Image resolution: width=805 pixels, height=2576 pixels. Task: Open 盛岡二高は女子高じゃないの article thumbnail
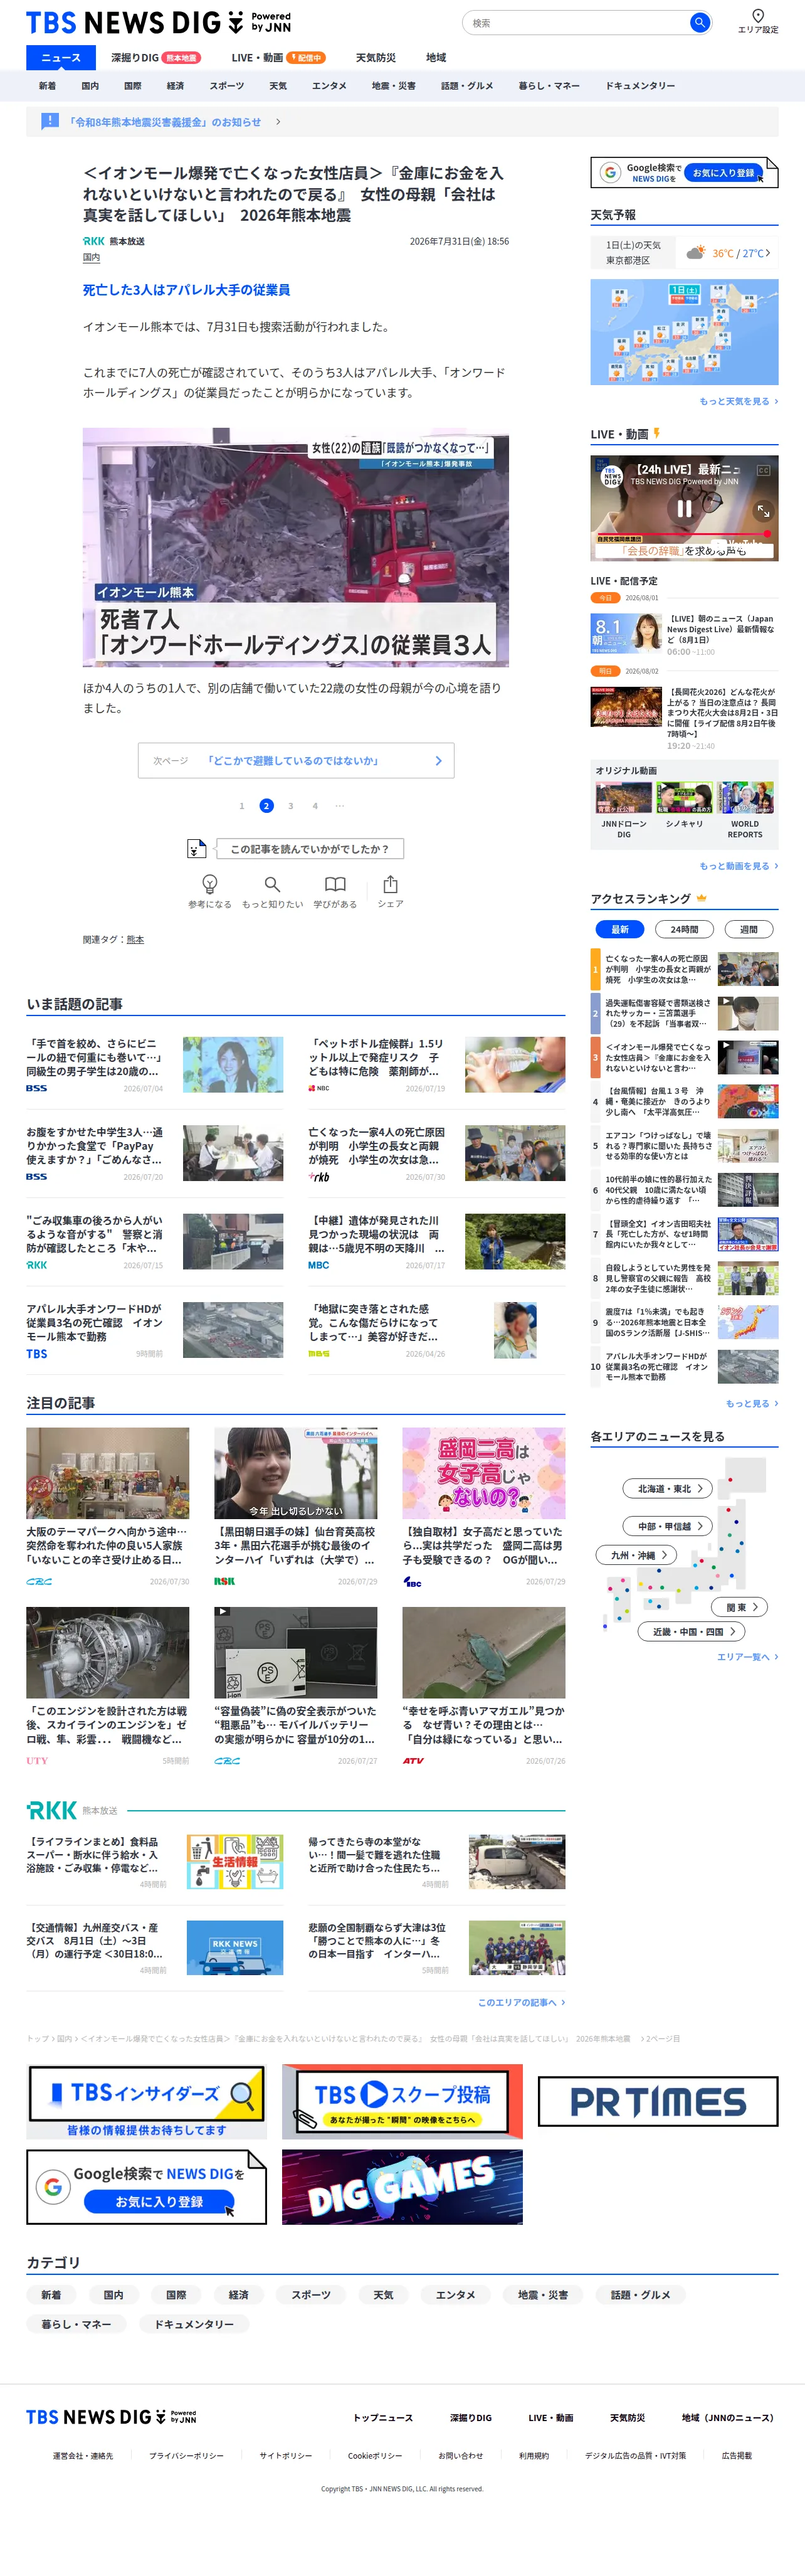click(x=484, y=1473)
